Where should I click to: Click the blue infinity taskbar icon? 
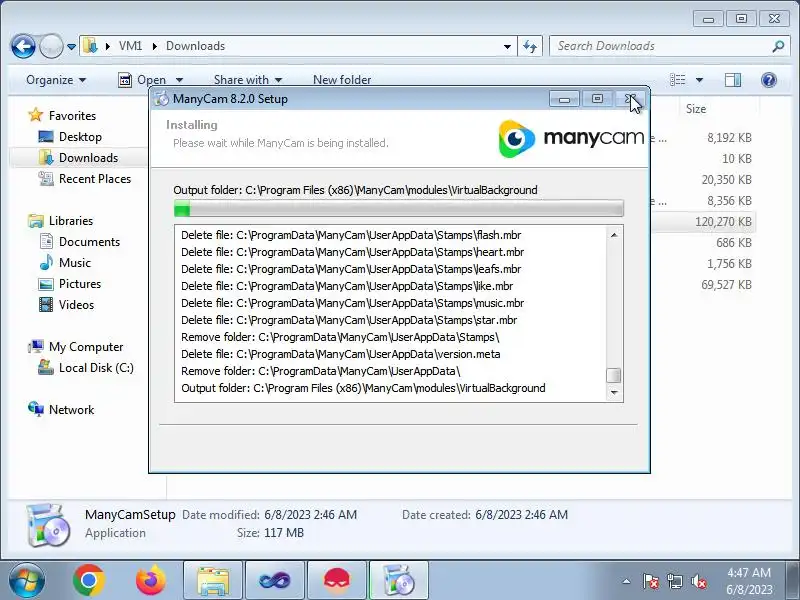click(275, 581)
